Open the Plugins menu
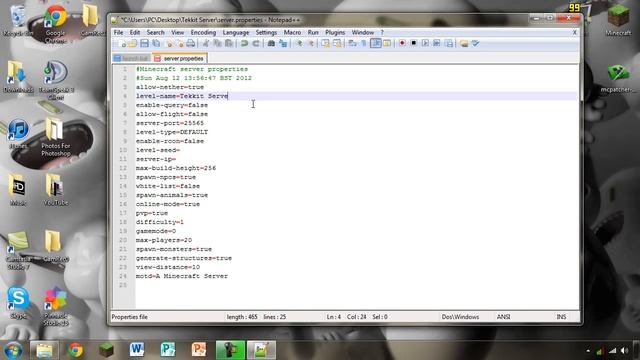 click(335, 32)
